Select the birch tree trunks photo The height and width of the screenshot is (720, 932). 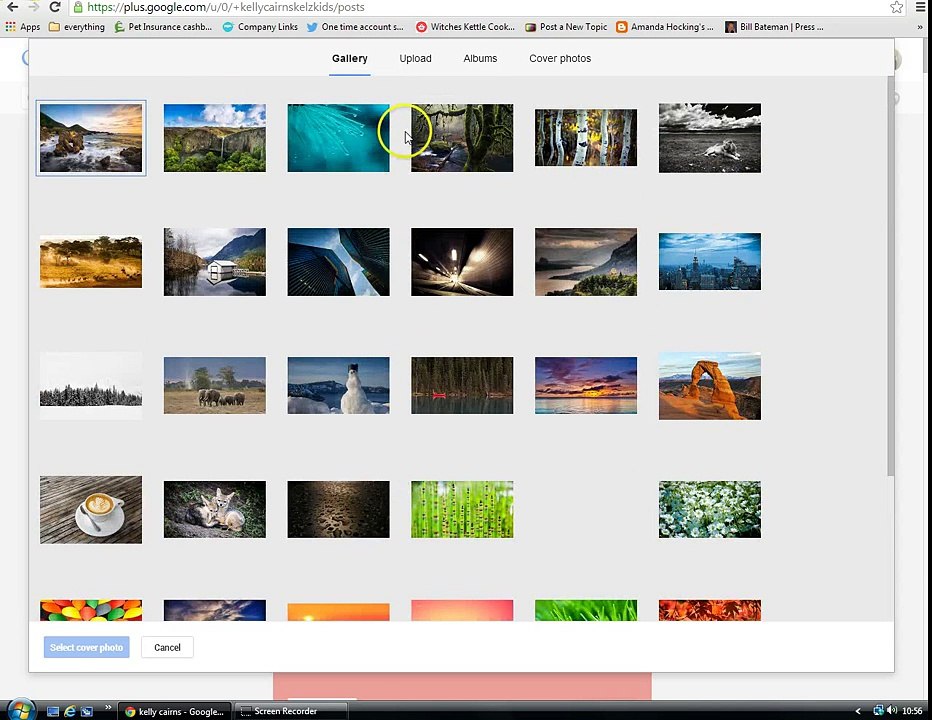pos(585,137)
